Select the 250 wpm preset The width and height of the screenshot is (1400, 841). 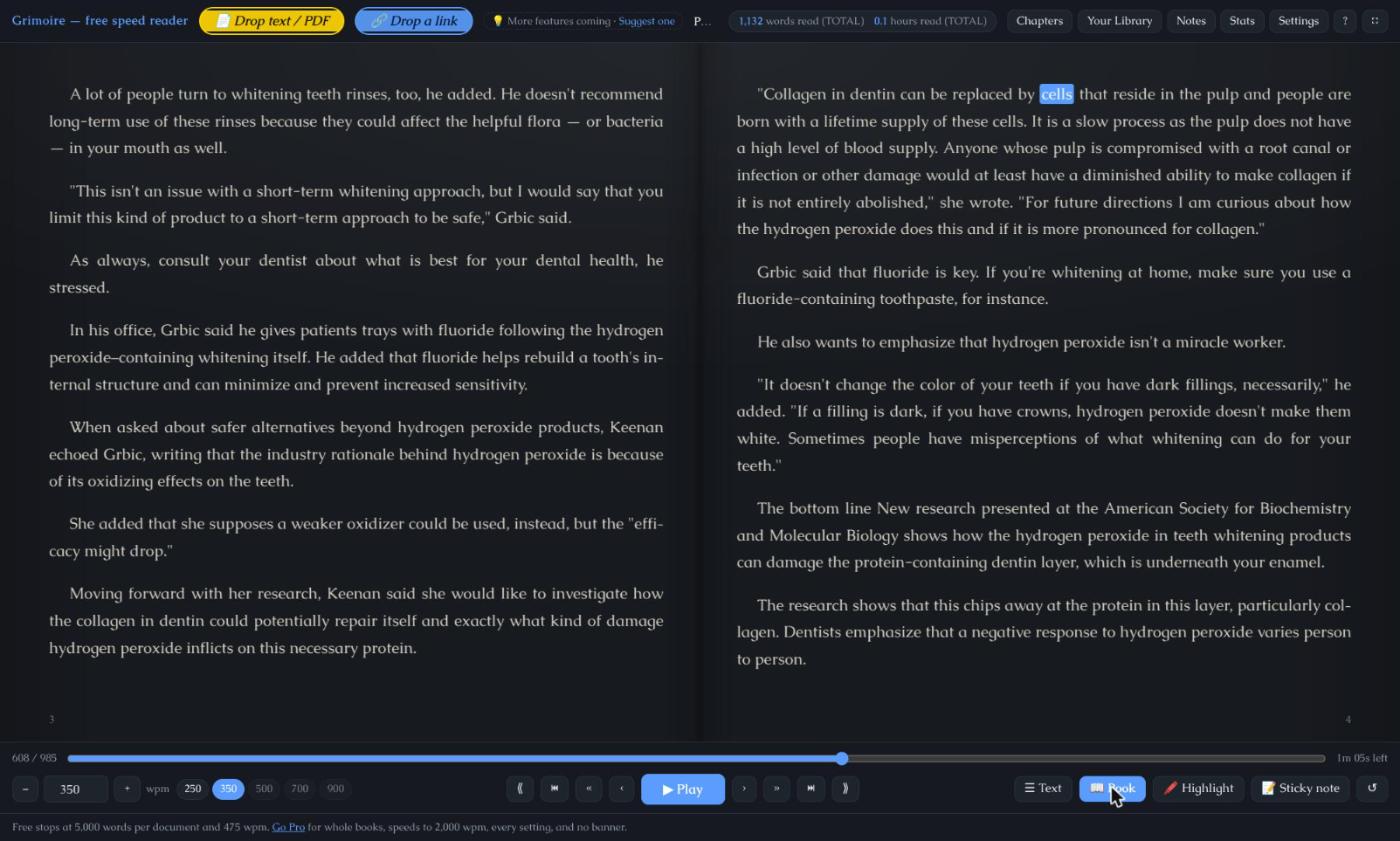click(x=193, y=789)
